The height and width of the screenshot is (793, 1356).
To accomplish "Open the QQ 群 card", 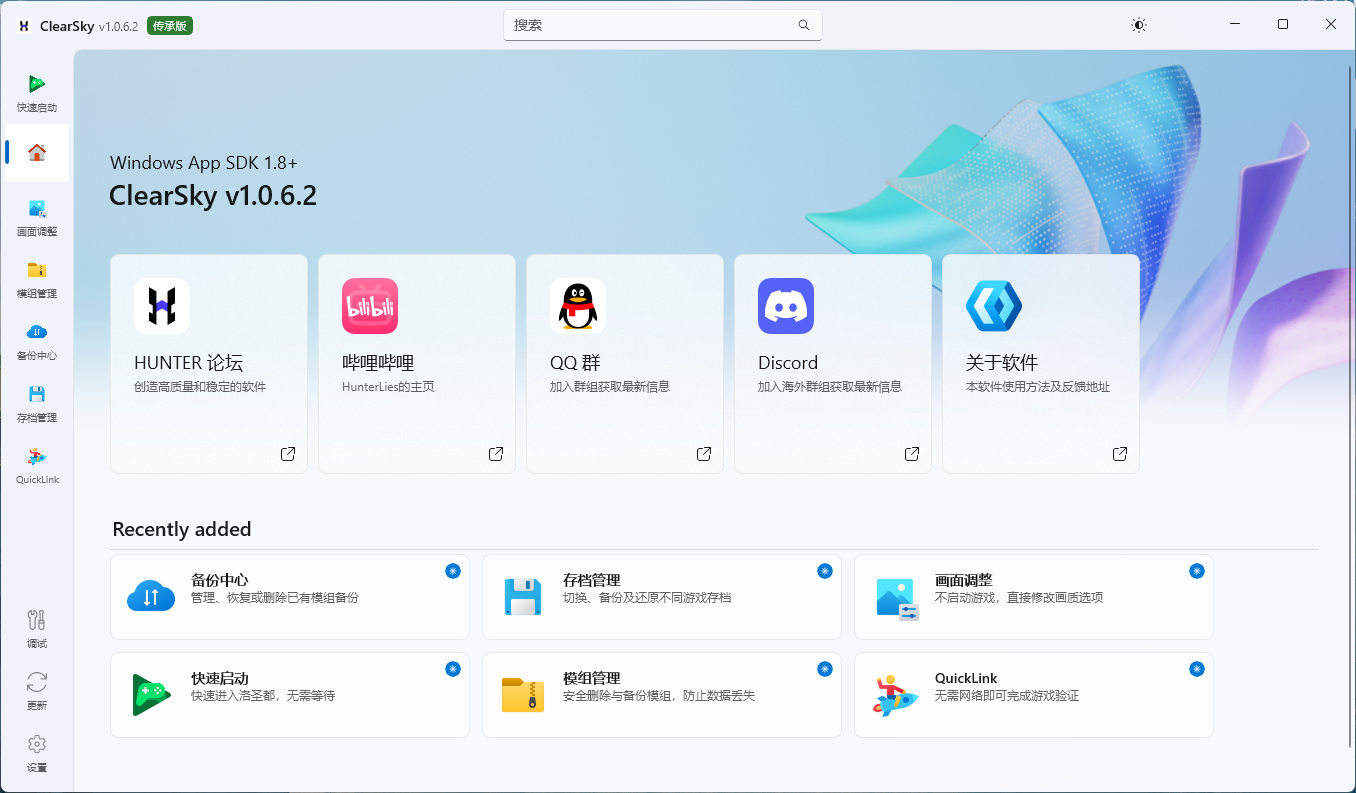I will [624, 363].
